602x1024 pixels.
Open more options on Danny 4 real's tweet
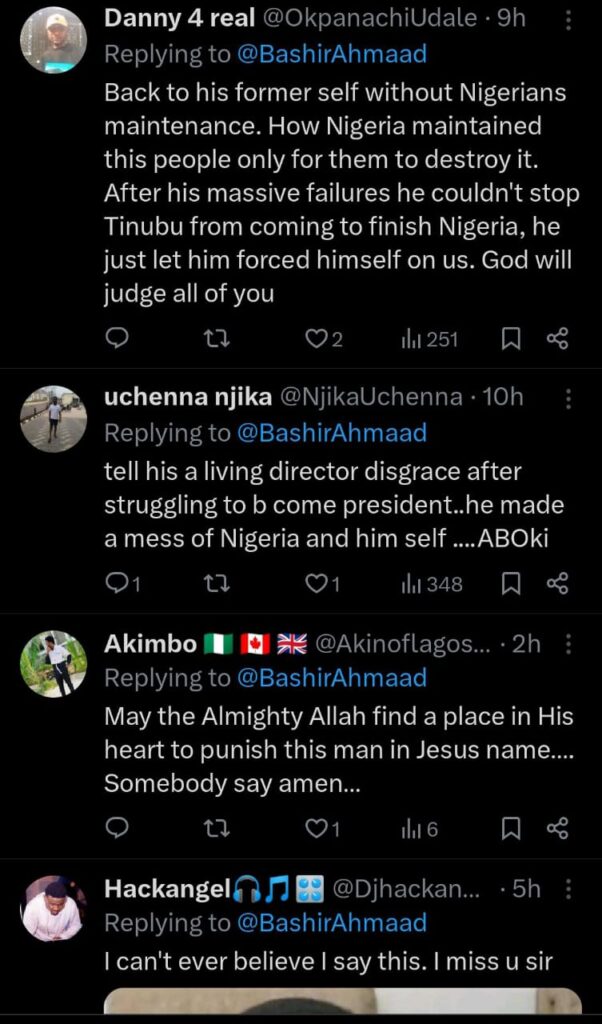569,19
